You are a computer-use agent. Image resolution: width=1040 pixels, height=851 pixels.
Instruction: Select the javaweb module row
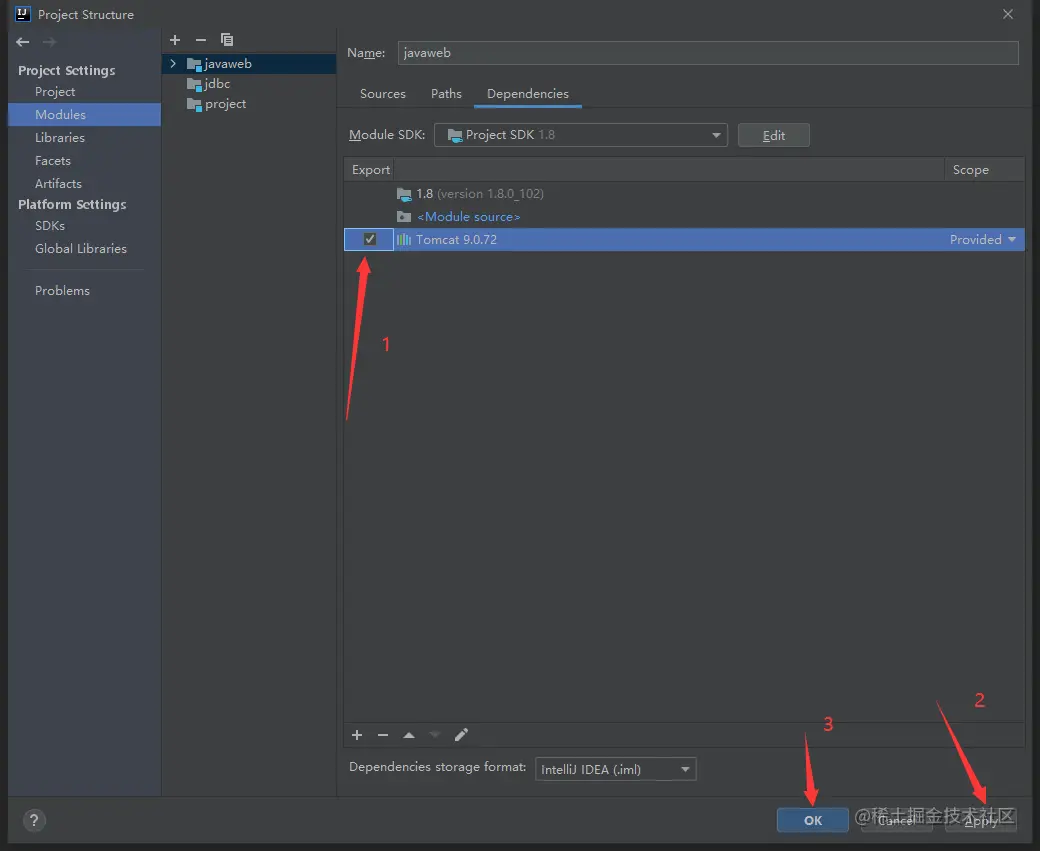249,64
